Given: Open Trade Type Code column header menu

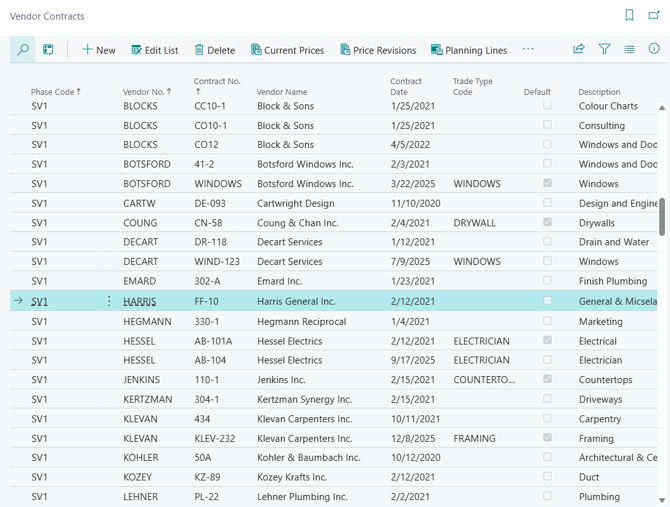Looking at the screenshot, I should (x=472, y=86).
